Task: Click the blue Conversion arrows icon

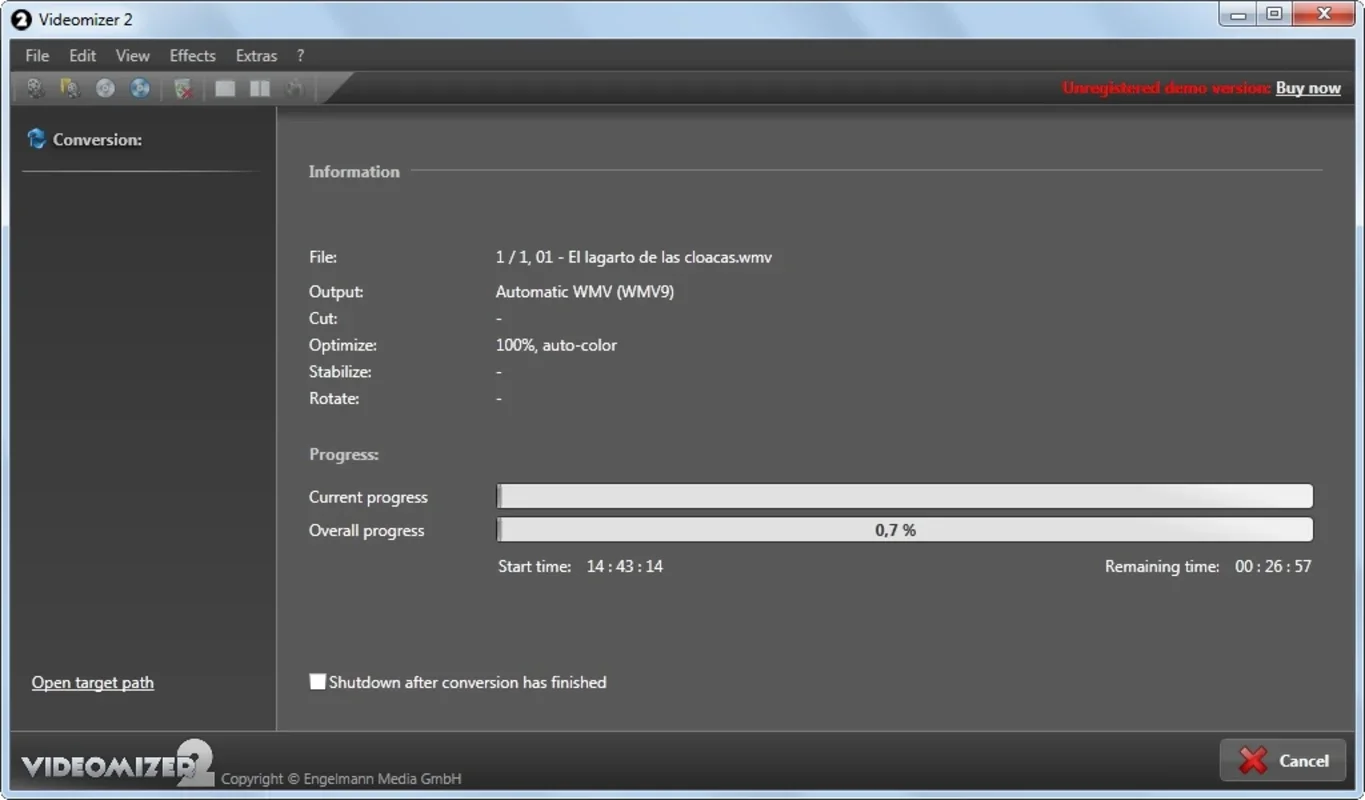Action: (x=37, y=139)
